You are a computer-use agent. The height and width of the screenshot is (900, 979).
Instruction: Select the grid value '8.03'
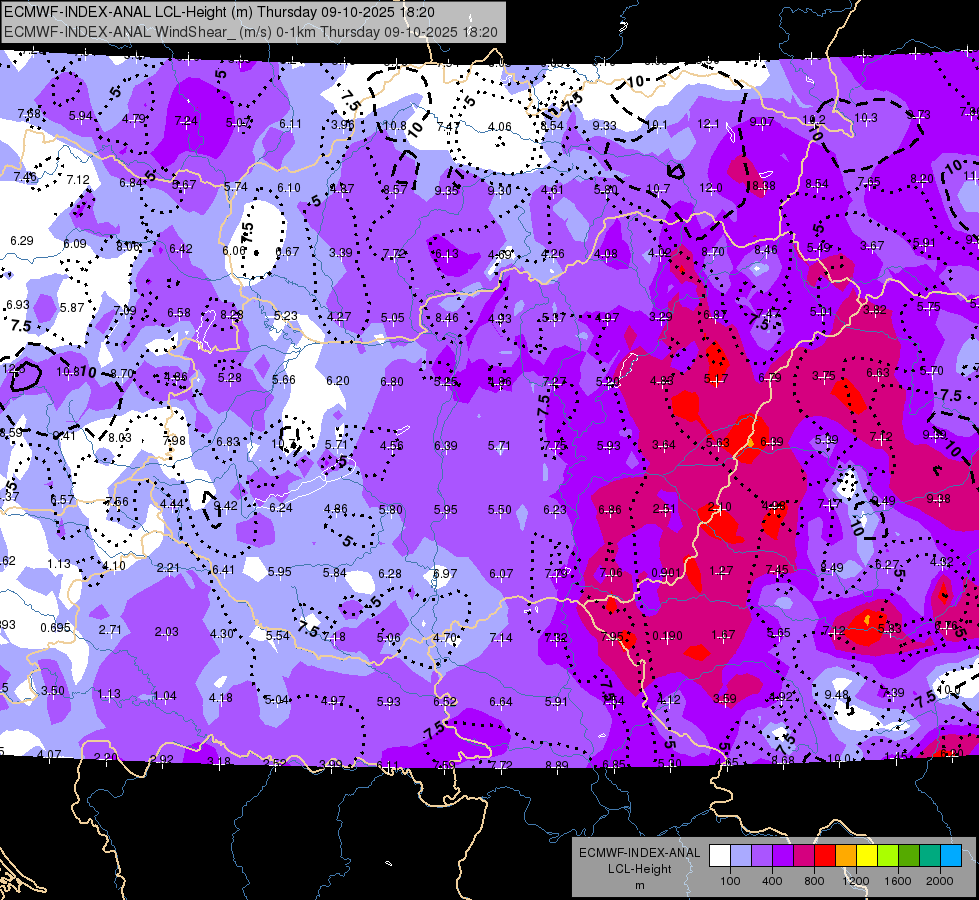pyautogui.click(x=120, y=437)
